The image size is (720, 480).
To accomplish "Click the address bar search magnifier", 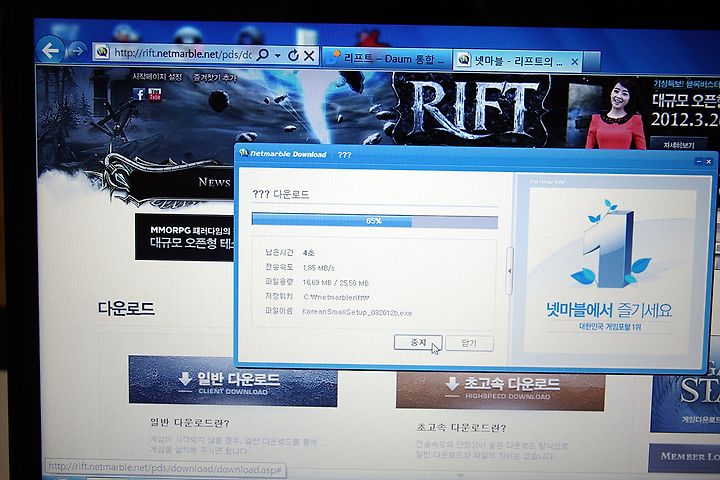I will (263, 55).
